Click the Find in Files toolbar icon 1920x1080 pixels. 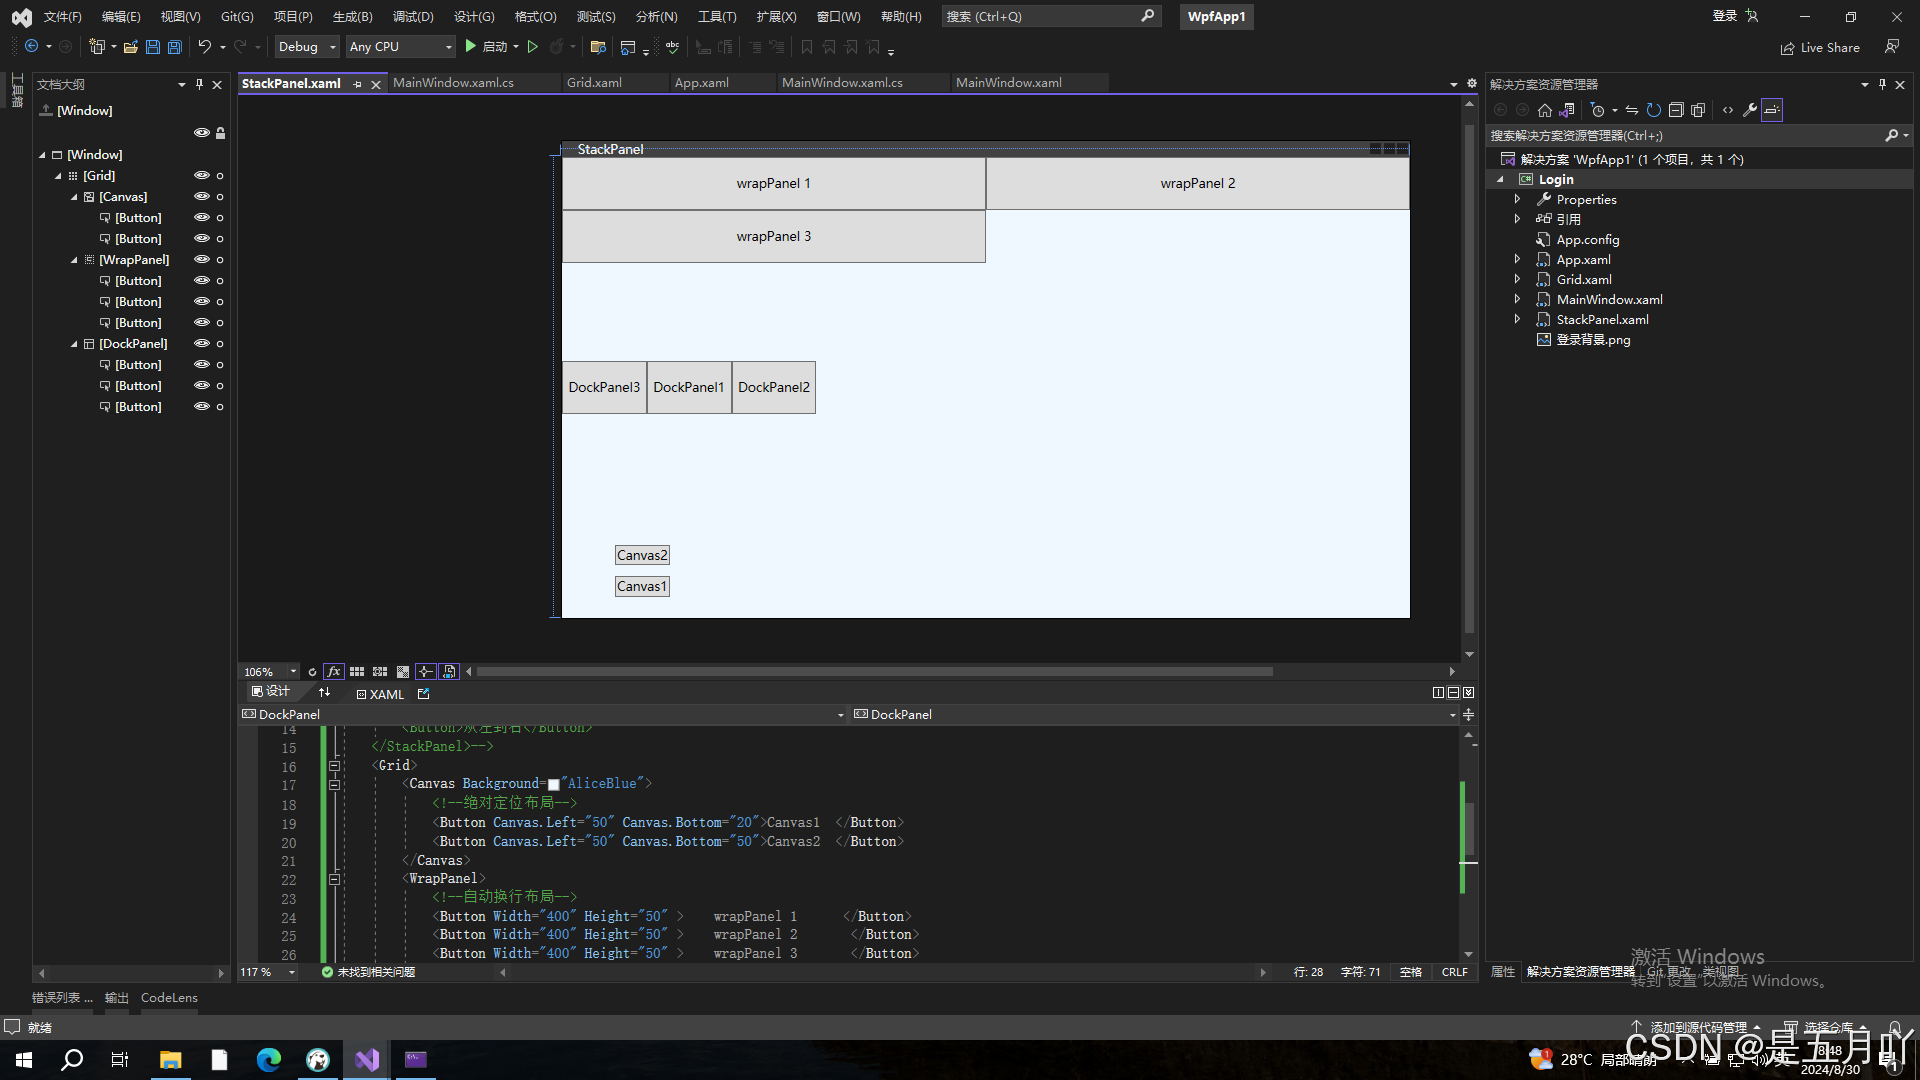coord(598,47)
